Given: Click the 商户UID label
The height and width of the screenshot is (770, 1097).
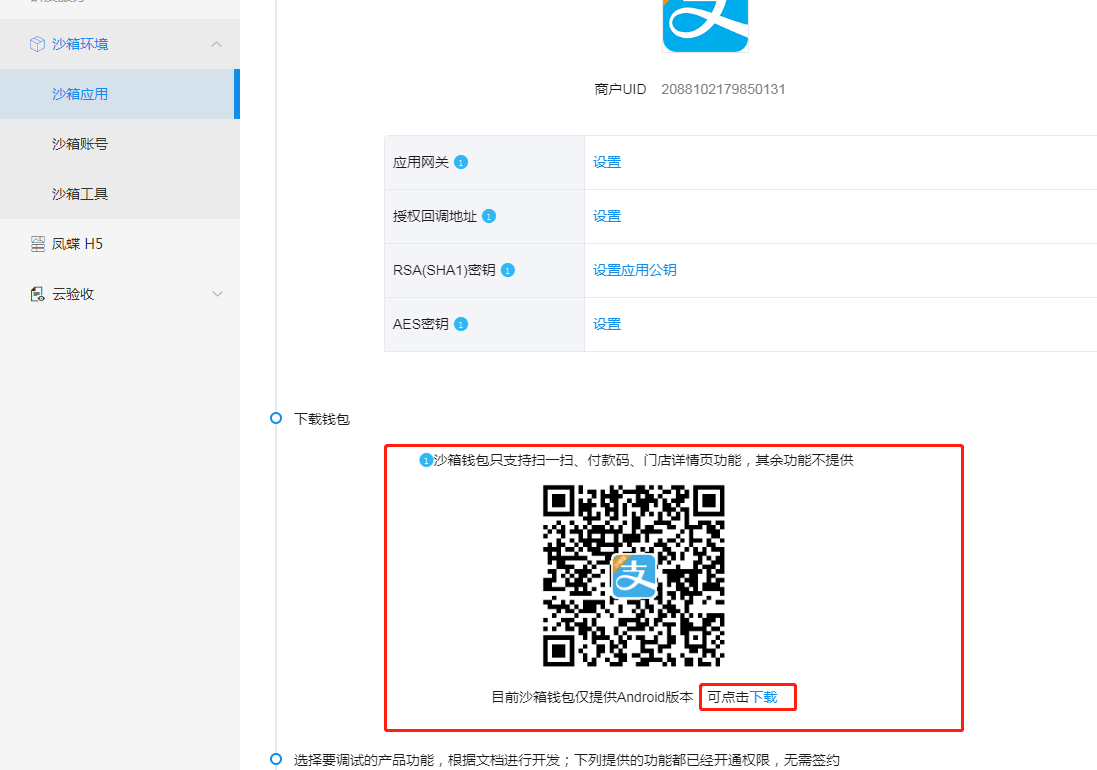Looking at the screenshot, I should coord(620,90).
